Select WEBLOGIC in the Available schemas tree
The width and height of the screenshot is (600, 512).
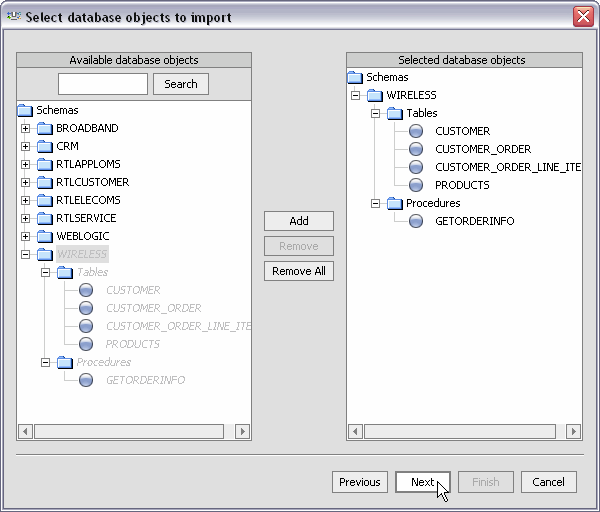click(83, 236)
